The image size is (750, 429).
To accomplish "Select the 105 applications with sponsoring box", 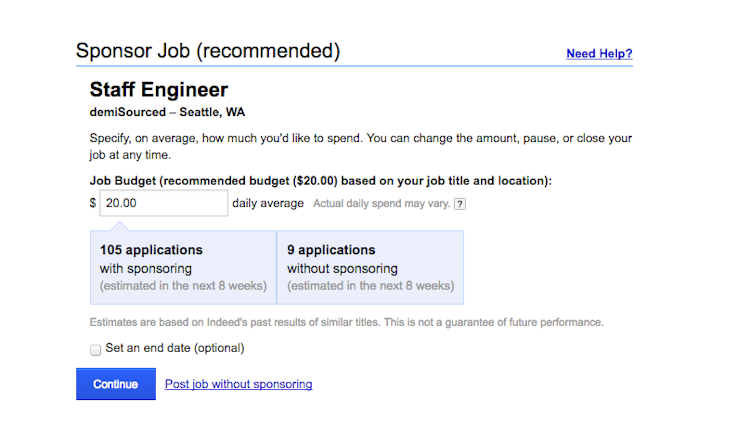I will click(x=183, y=267).
